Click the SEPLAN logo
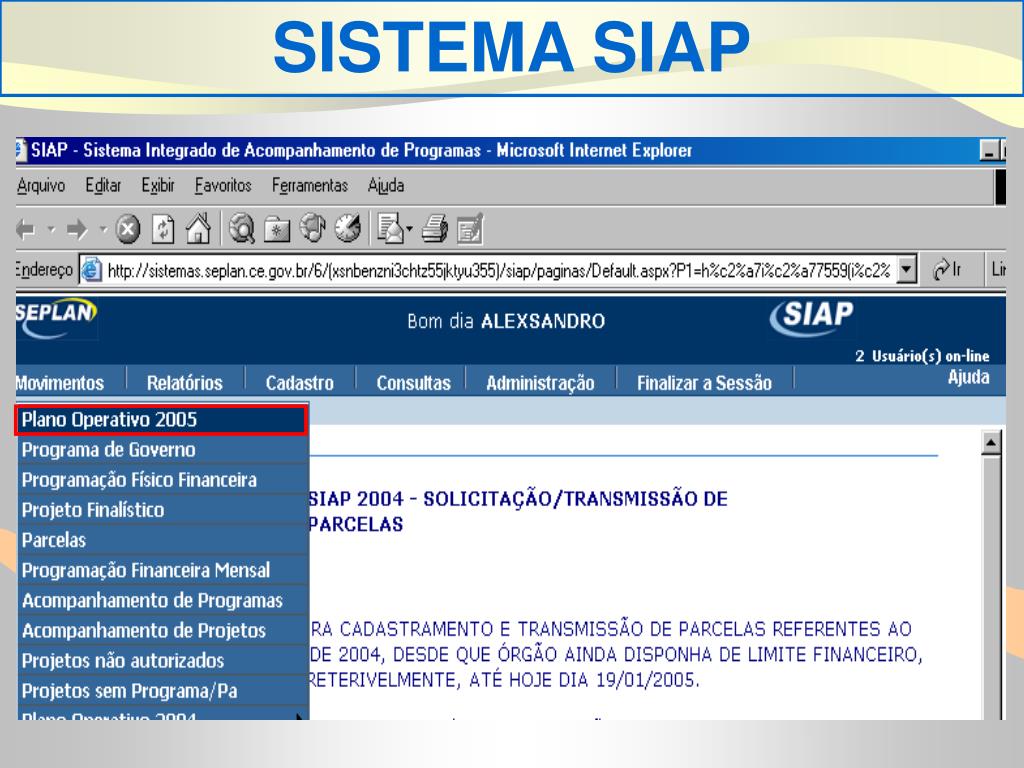The width and height of the screenshot is (1024, 768). click(x=57, y=318)
